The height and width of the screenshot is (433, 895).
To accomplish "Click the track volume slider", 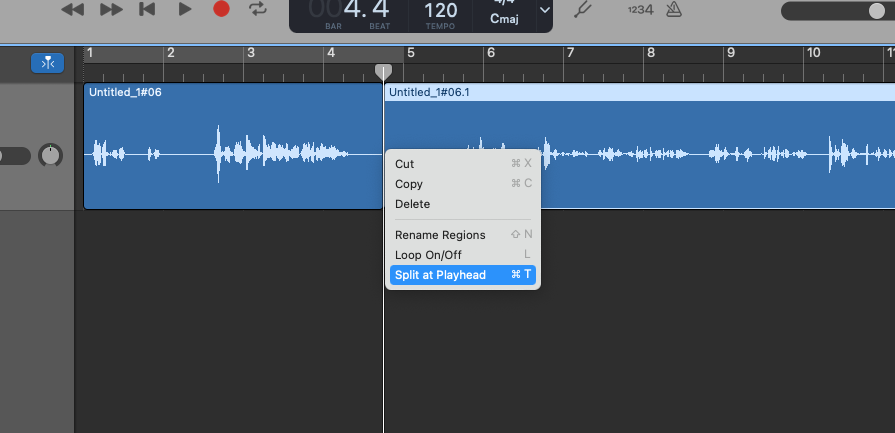I will [x=14, y=156].
